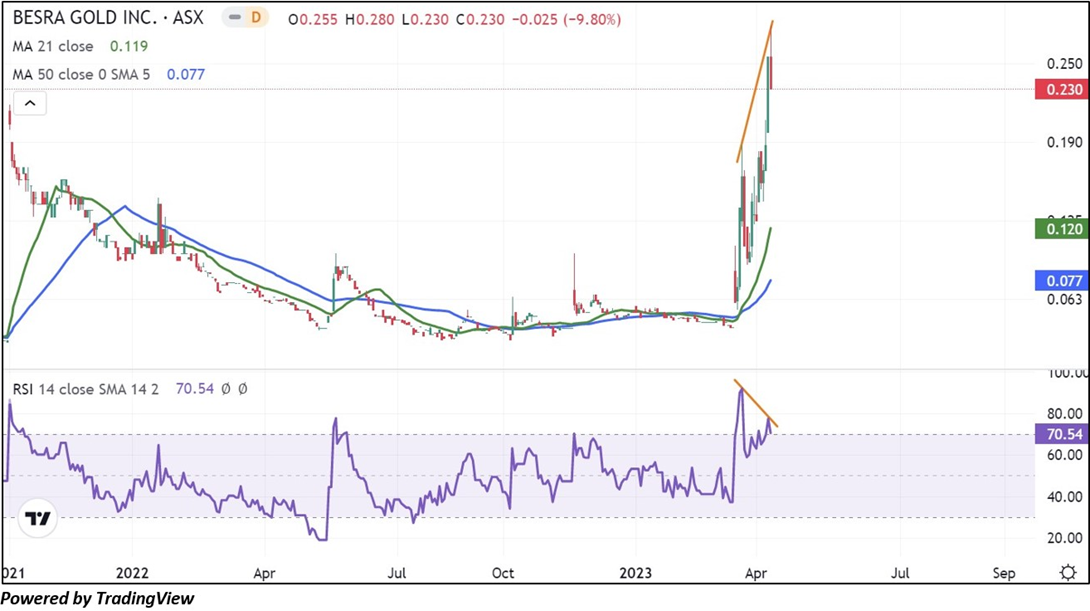Select the MA 50 close 0 SMA 5 label
This screenshot has width=1090, height=611.
(81, 74)
